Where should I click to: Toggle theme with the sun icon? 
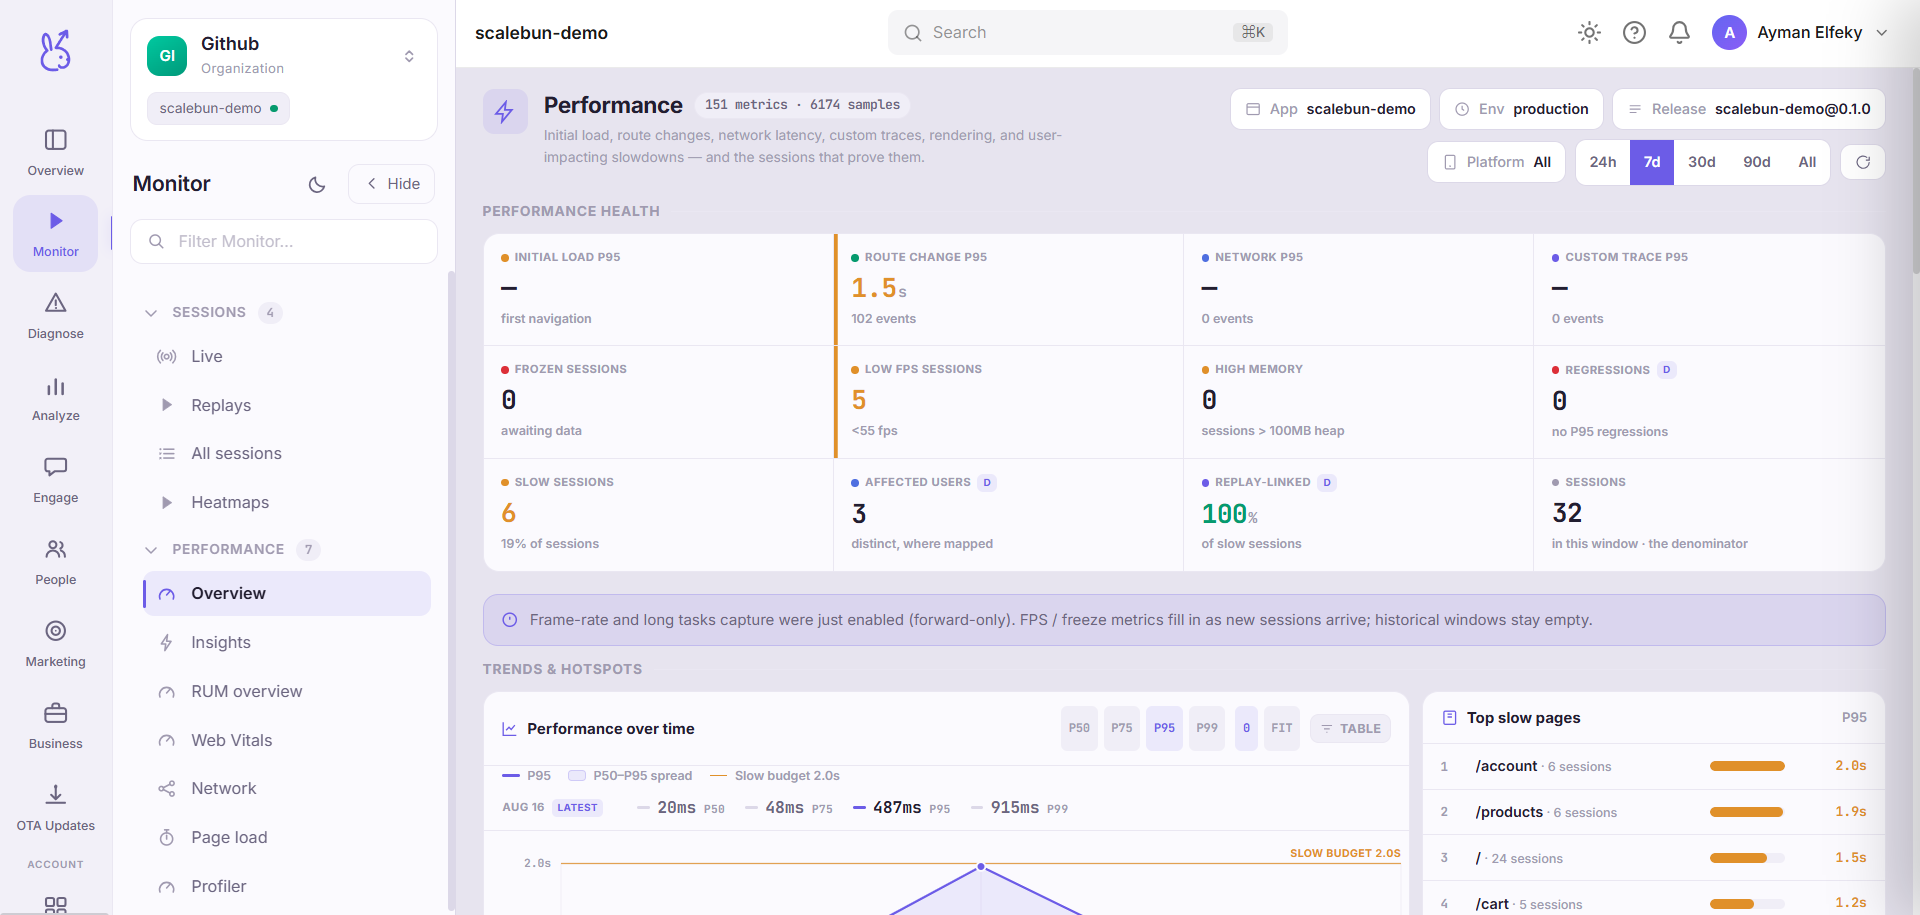(x=1589, y=33)
